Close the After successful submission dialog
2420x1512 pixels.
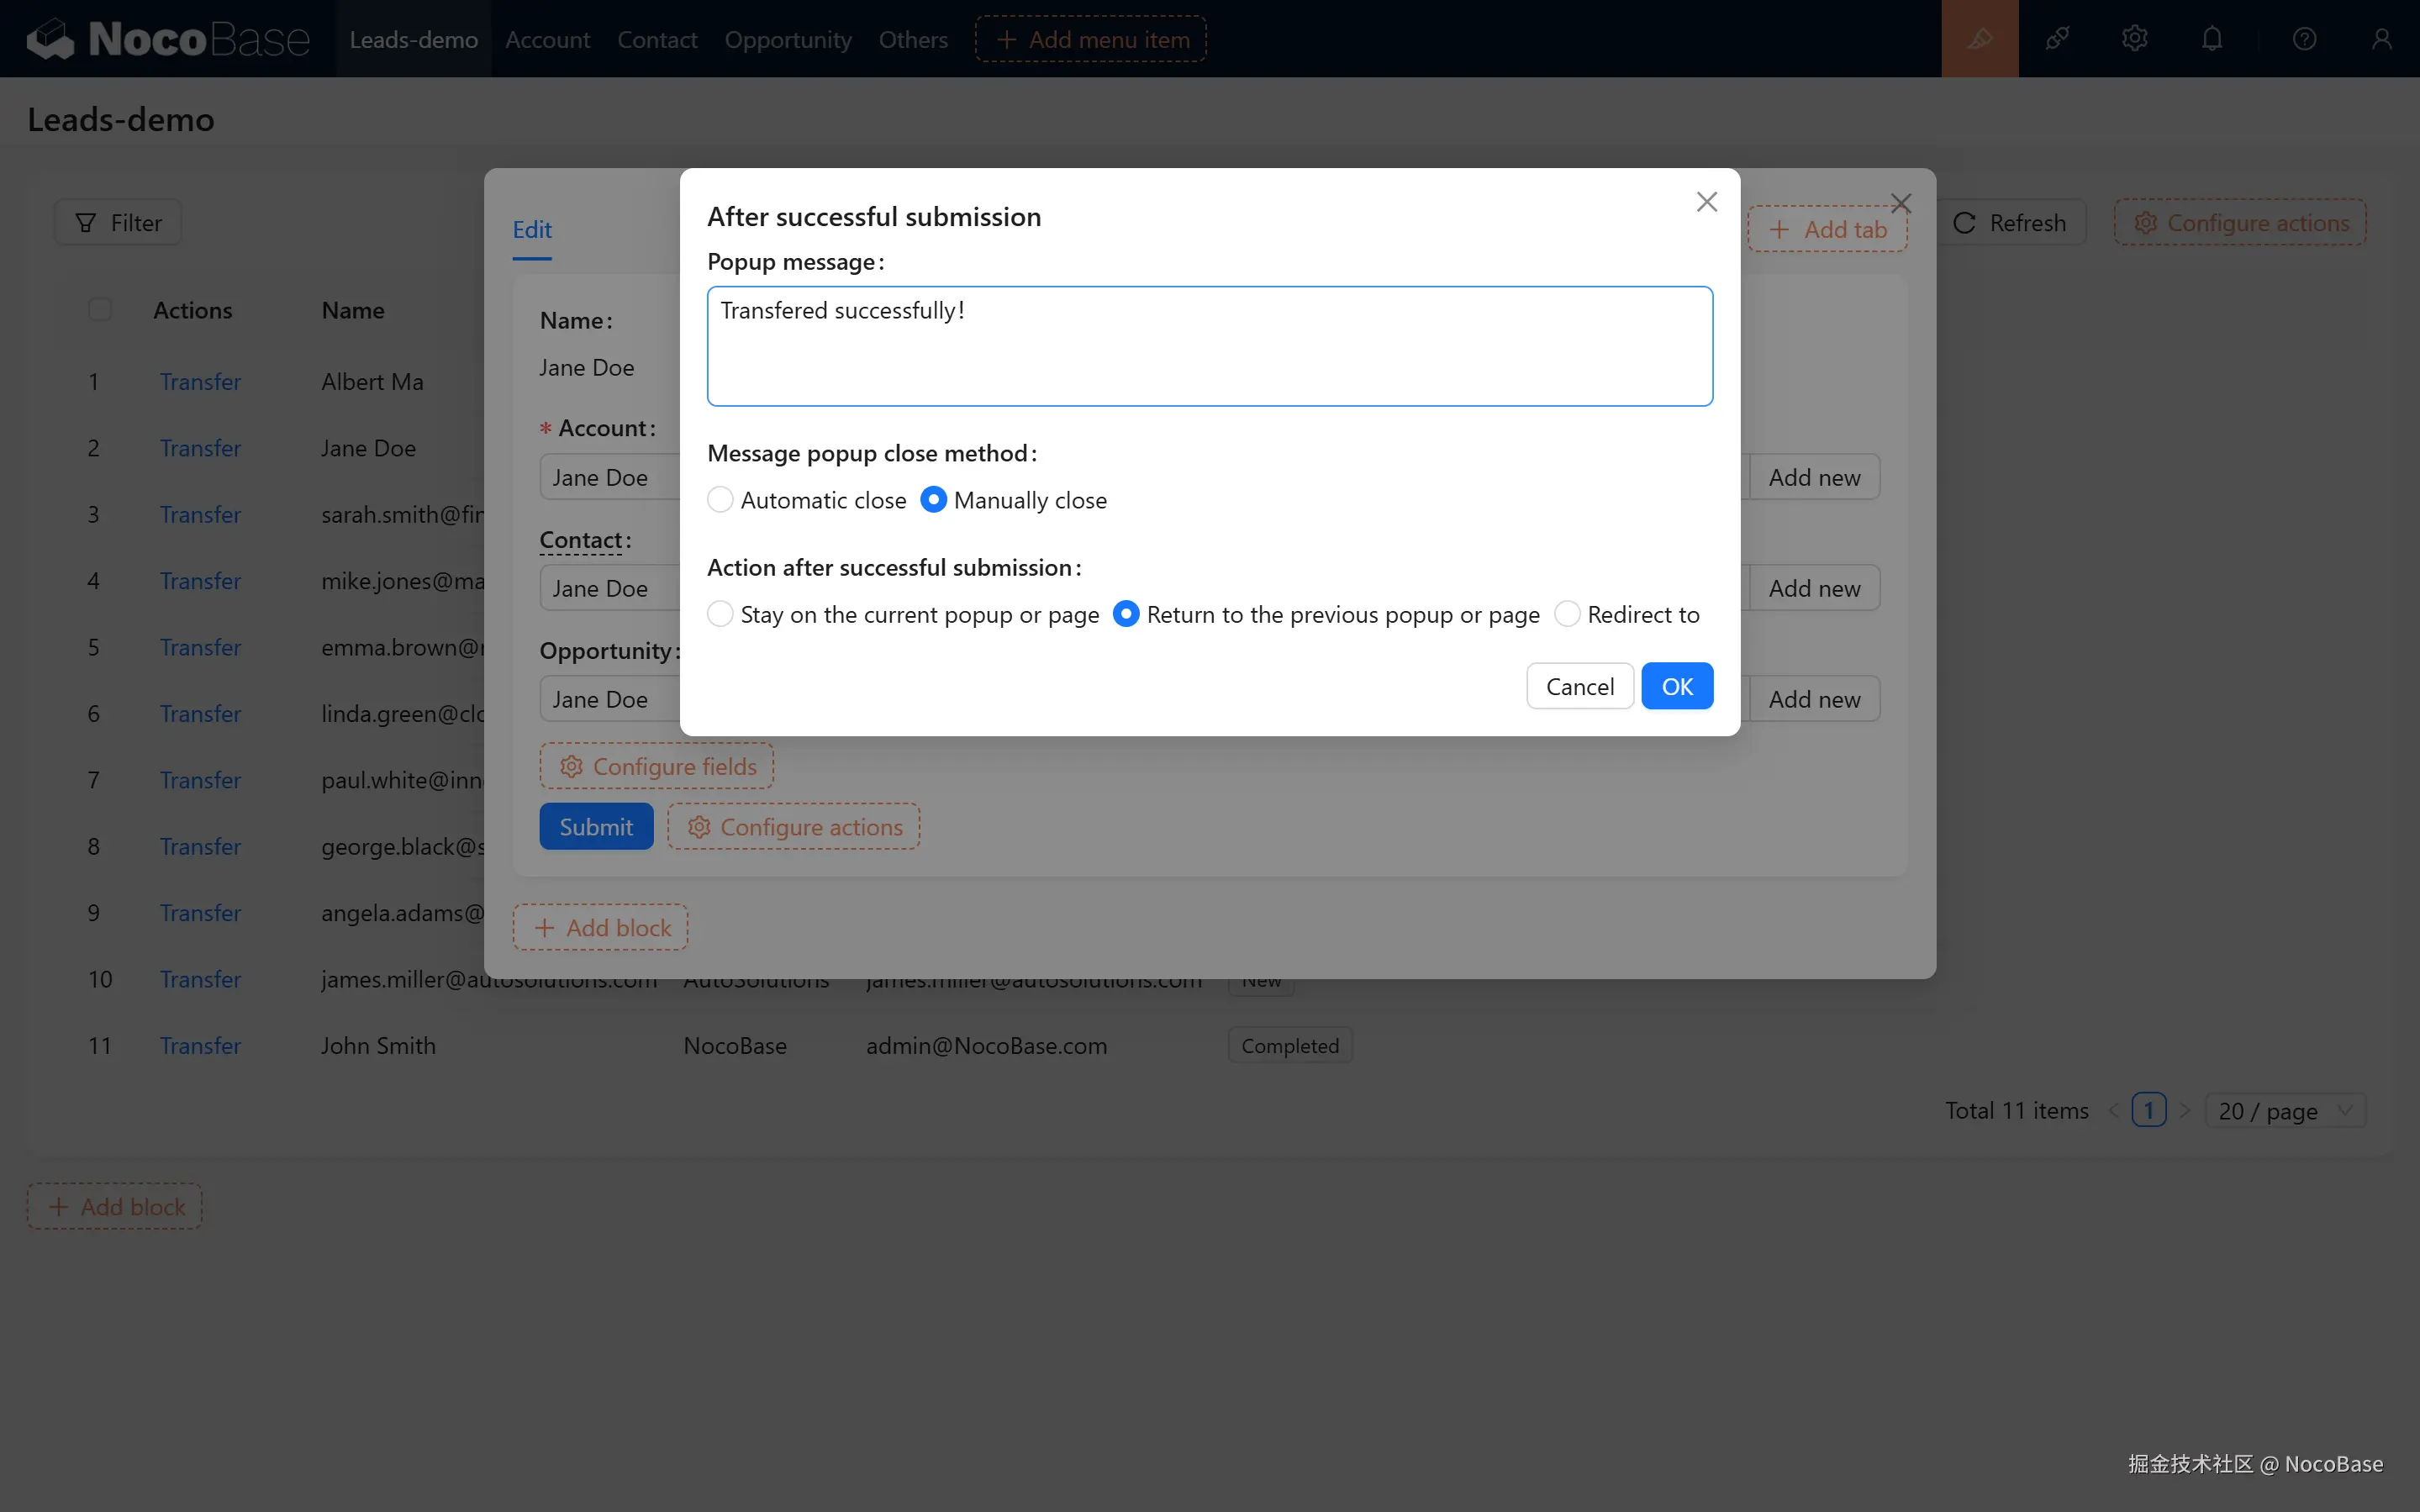[x=1707, y=202]
